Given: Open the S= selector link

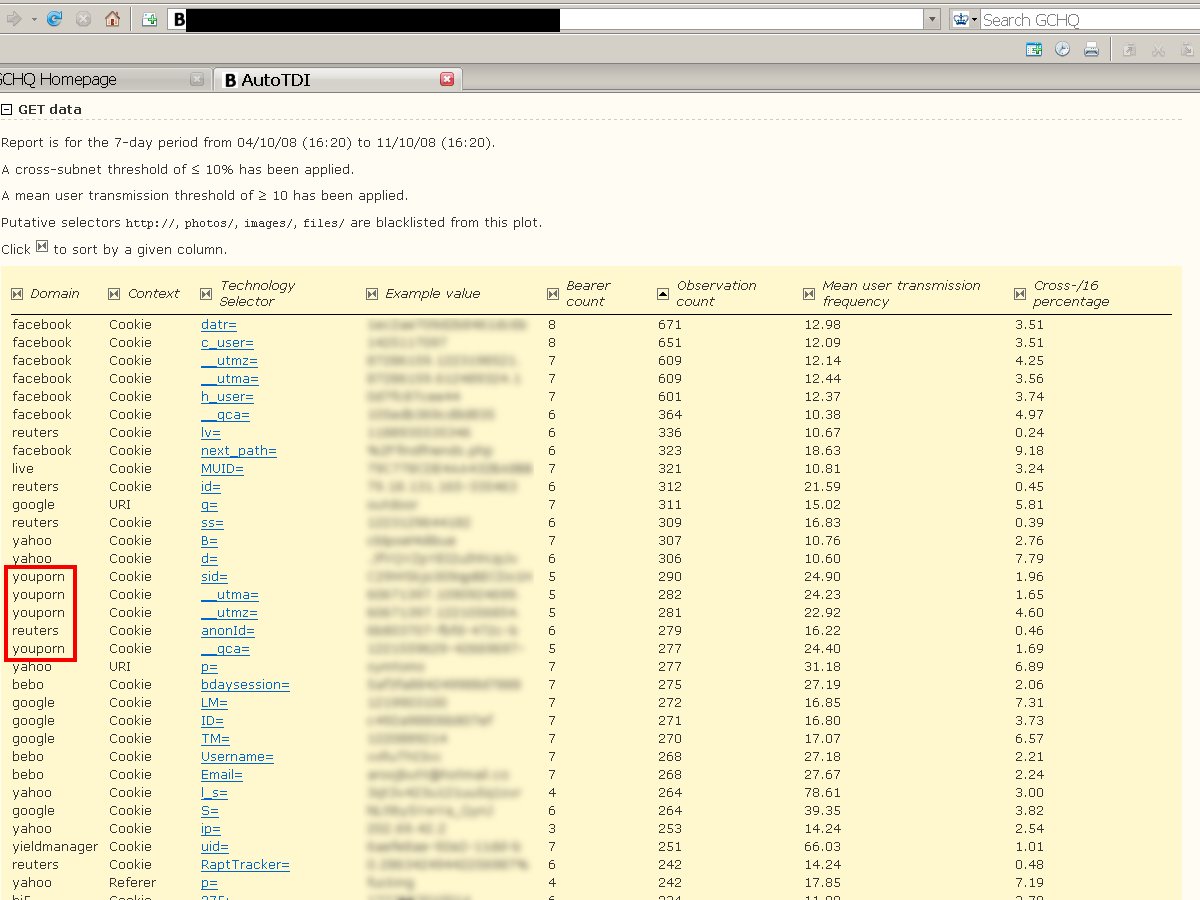Looking at the screenshot, I should [x=210, y=811].
